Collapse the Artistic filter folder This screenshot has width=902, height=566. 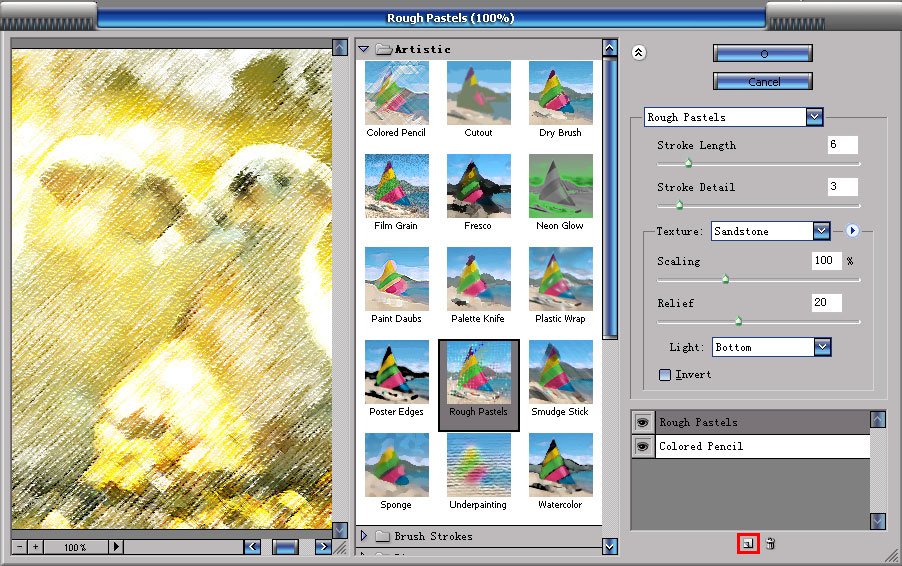(364, 49)
